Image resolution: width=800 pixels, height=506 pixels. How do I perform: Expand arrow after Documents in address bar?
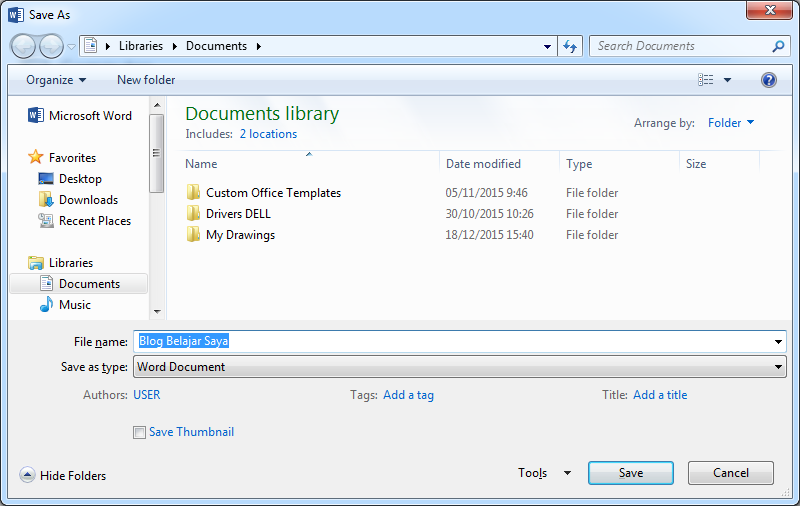click(259, 46)
